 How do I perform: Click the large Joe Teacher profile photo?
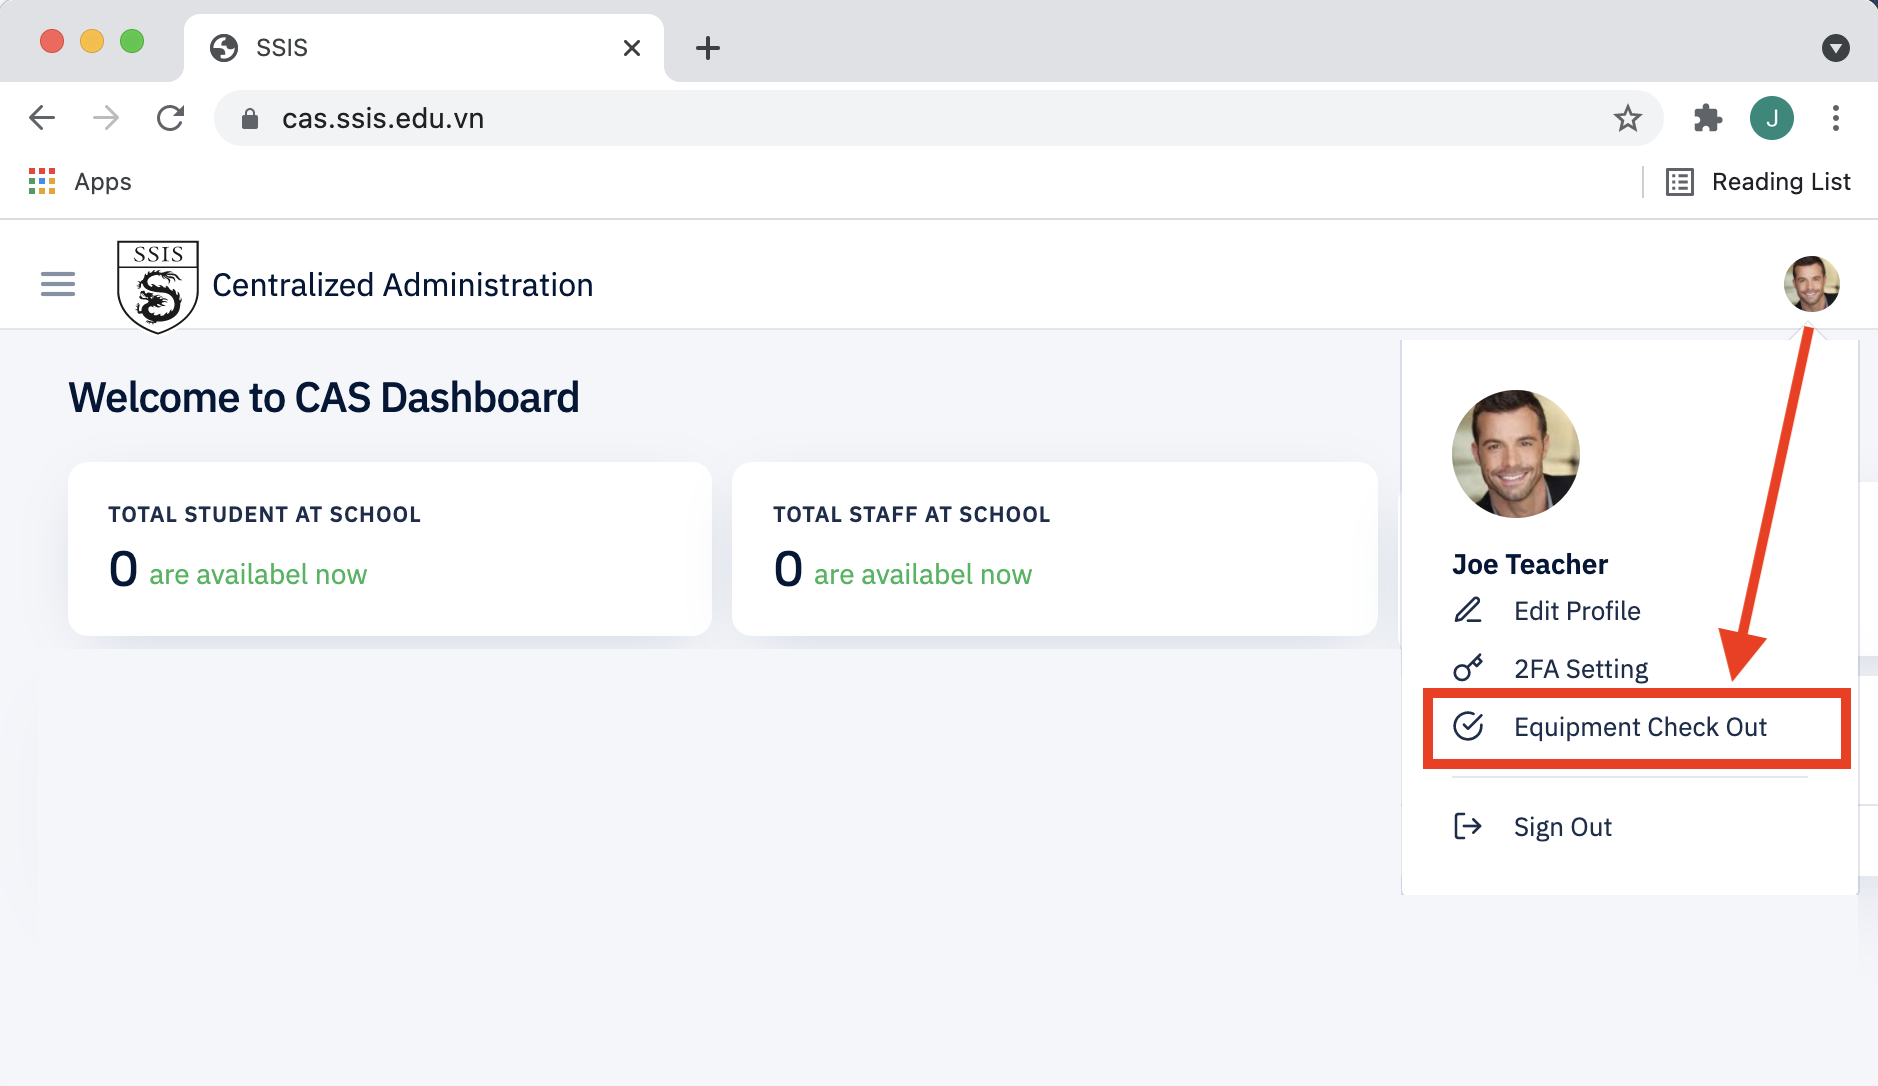[x=1515, y=454]
